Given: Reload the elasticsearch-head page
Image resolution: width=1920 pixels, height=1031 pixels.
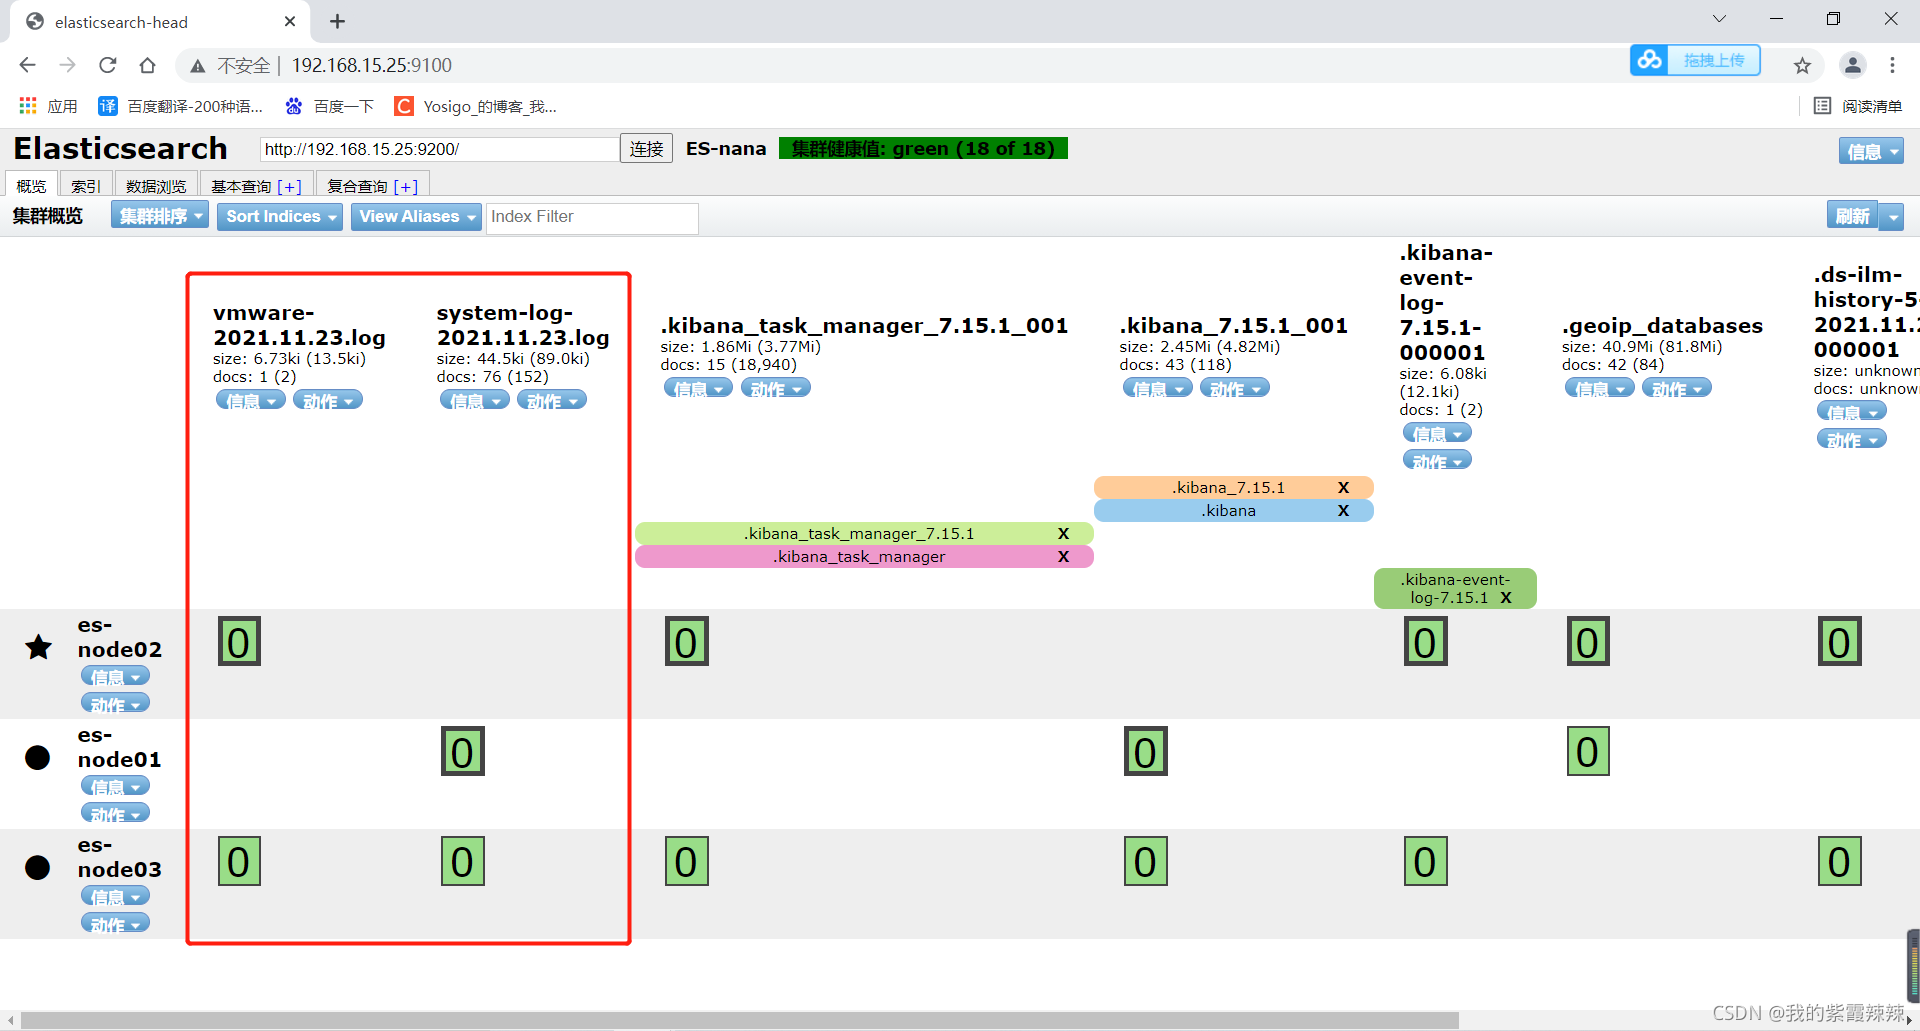Looking at the screenshot, I should 108,65.
